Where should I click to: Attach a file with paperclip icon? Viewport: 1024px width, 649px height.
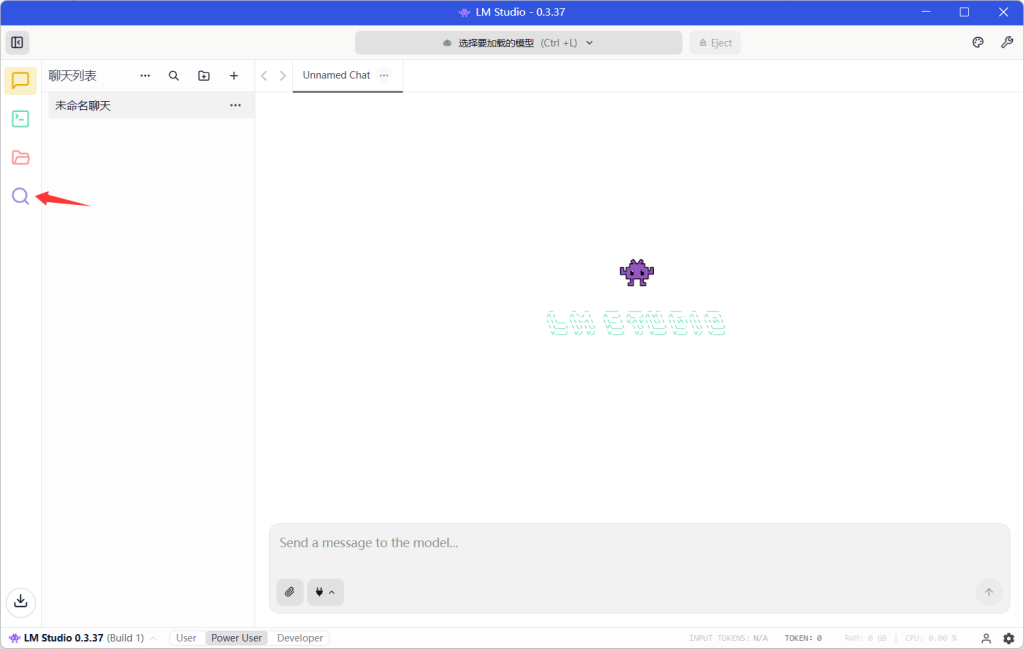pos(290,592)
